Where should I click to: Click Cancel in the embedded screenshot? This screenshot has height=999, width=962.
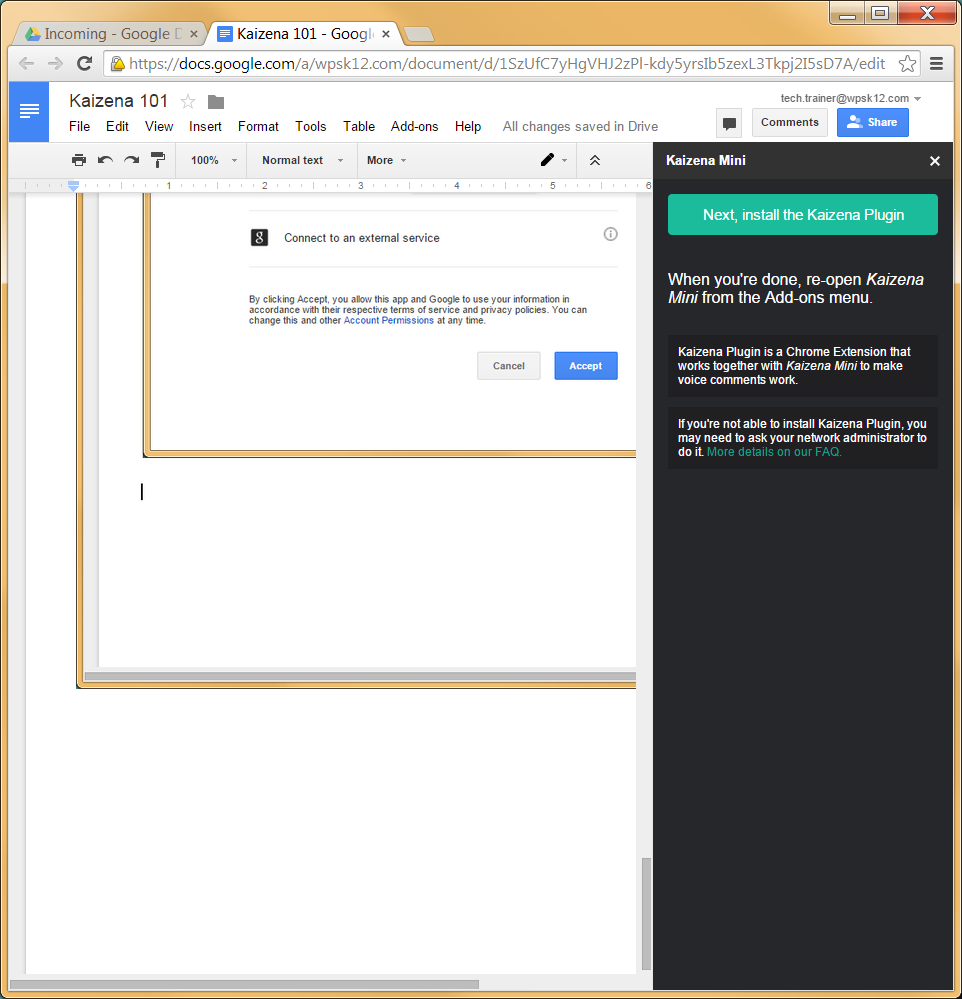pyautogui.click(x=508, y=366)
